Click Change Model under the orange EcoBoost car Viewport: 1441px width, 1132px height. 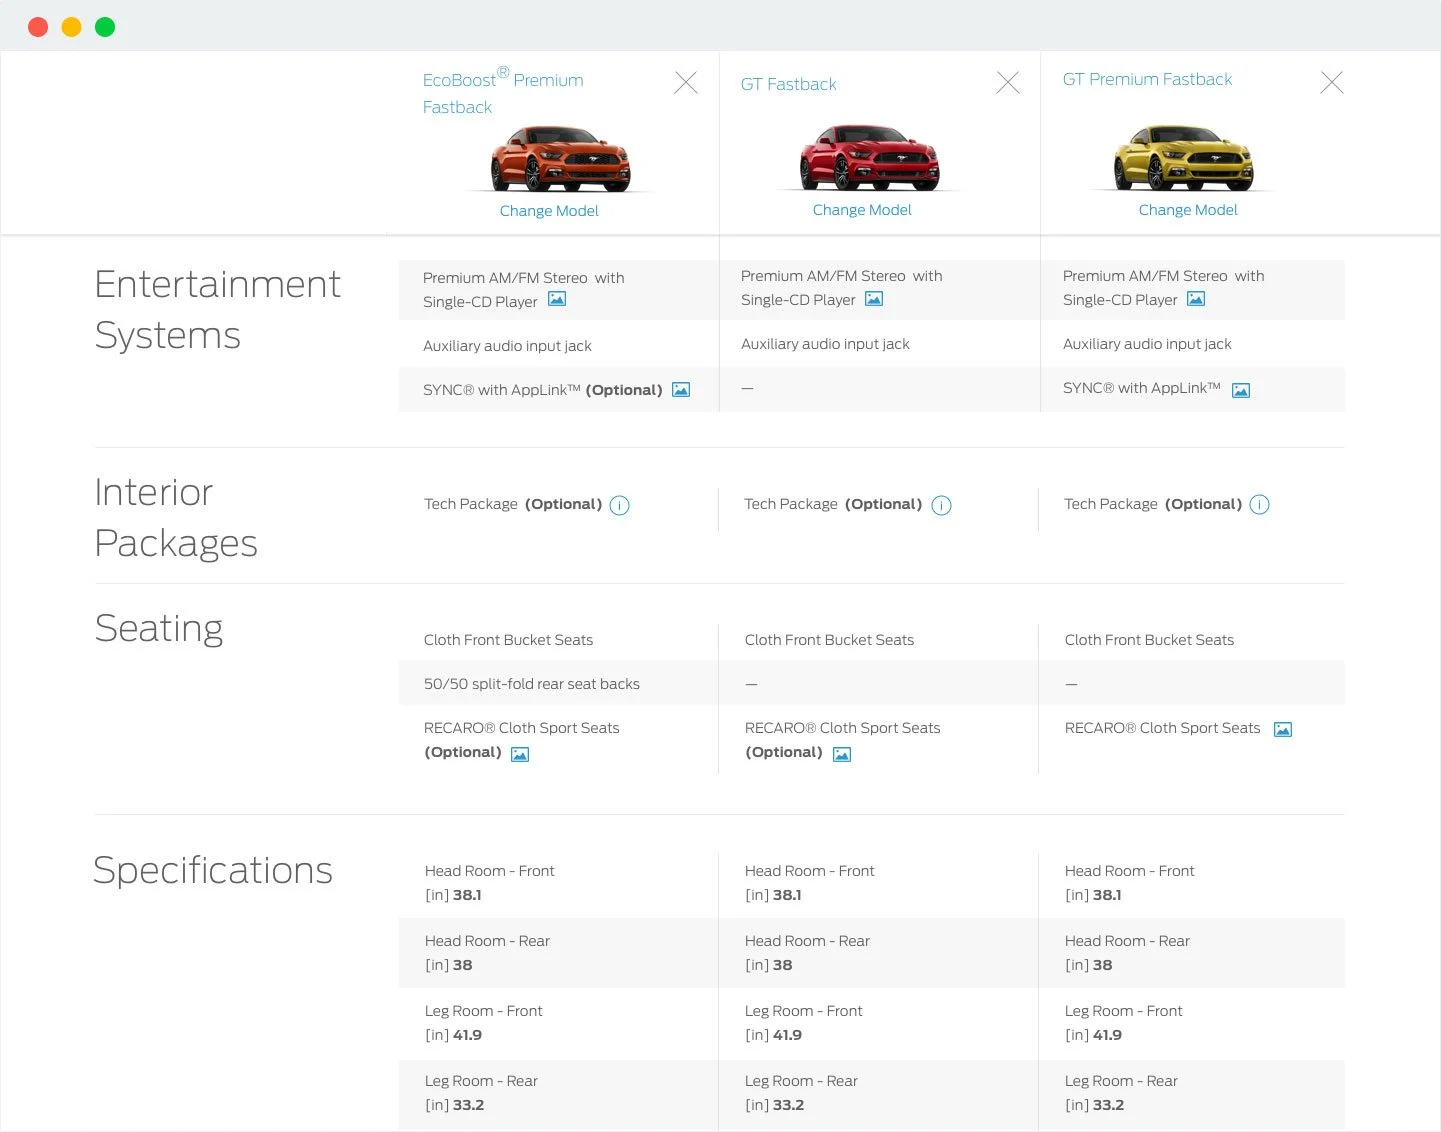click(549, 210)
